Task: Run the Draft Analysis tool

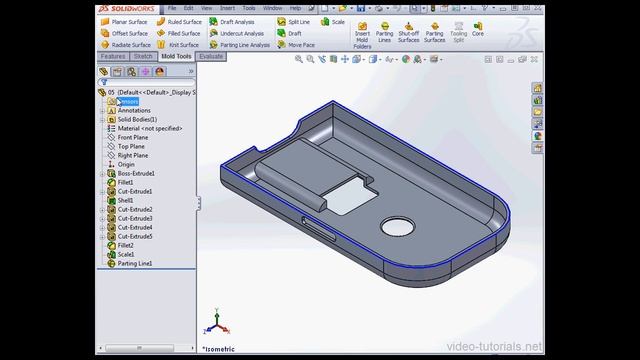Action: tap(232, 22)
